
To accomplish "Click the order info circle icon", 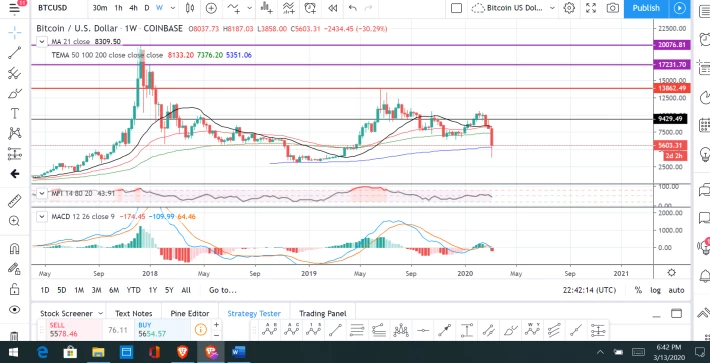I will click(x=201, y=329).
